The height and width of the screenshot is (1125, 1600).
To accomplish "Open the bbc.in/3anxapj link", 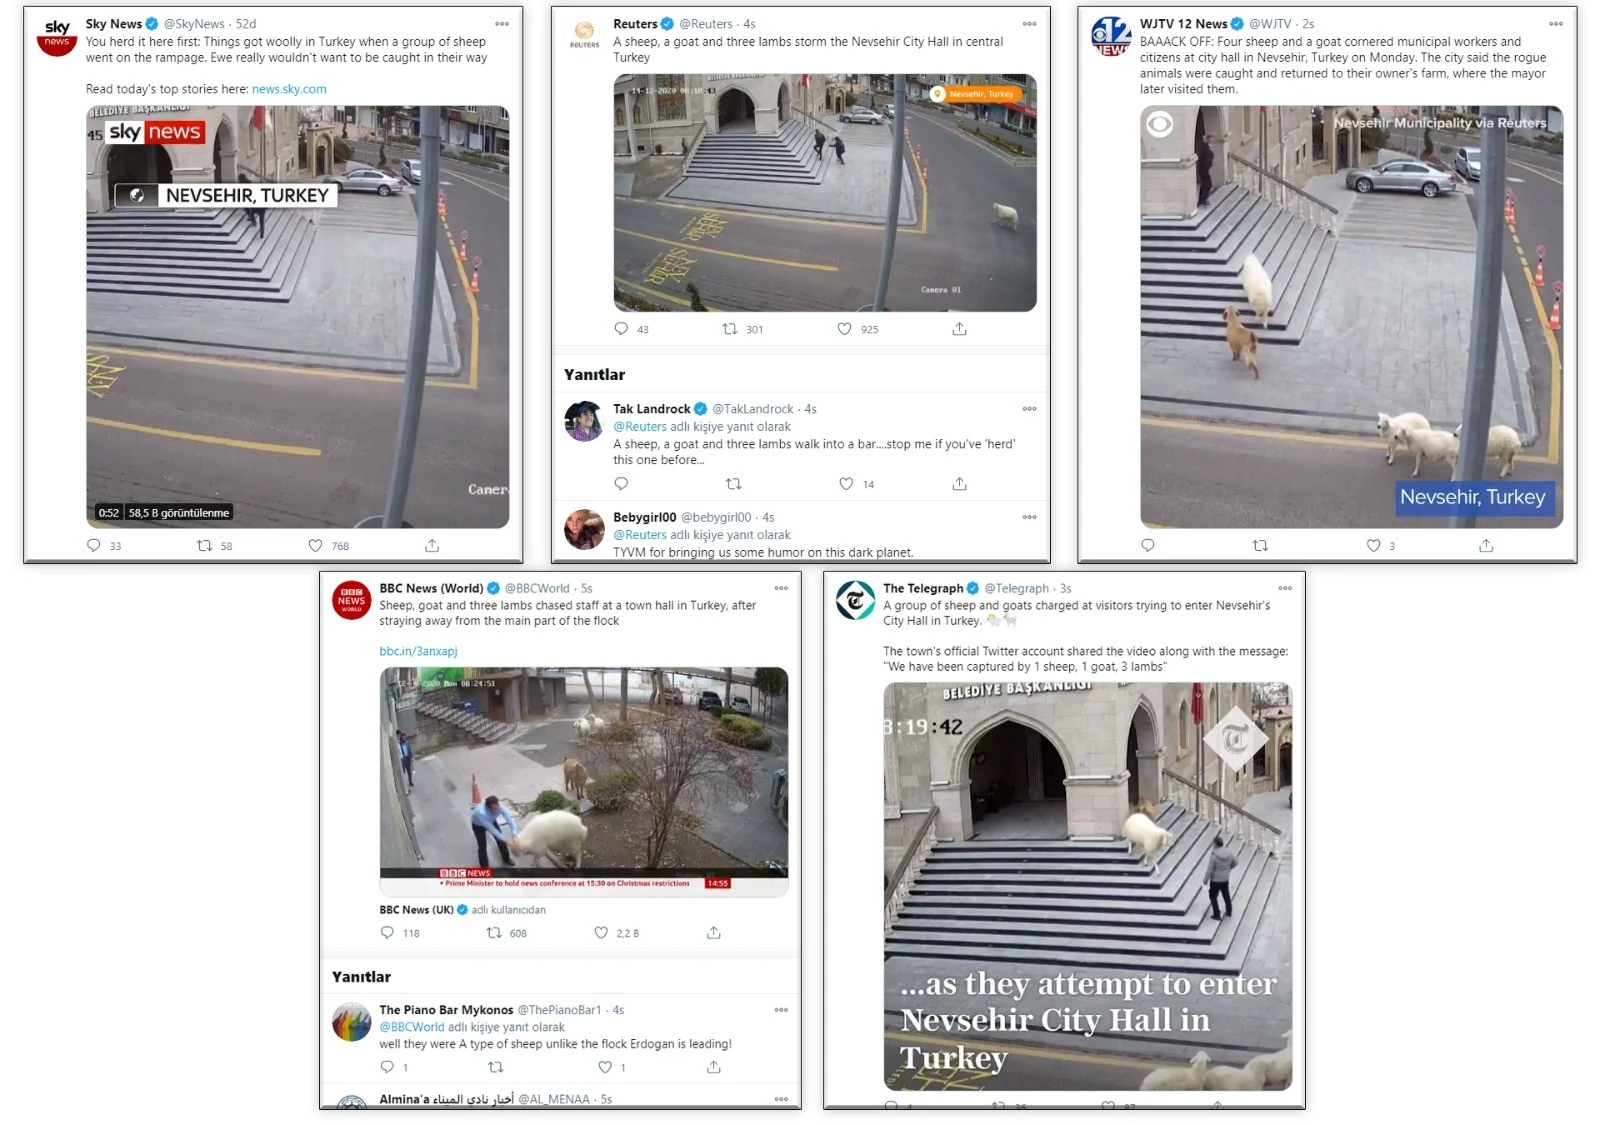I will pos(418,651).
